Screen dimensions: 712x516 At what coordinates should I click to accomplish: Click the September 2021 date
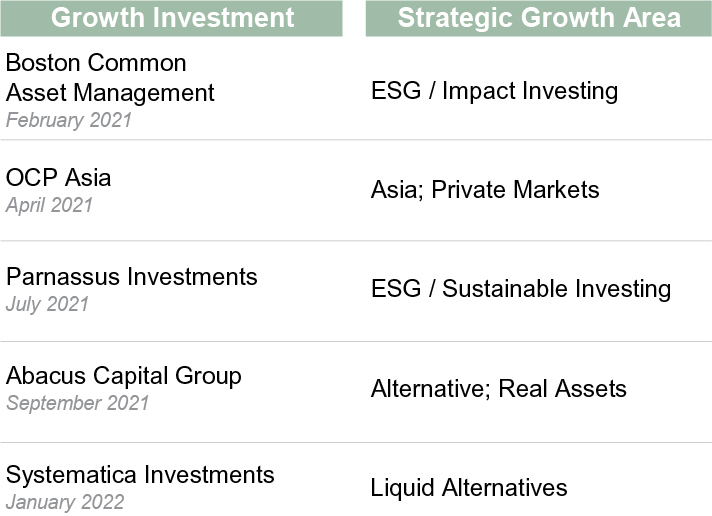pos(77,403)
